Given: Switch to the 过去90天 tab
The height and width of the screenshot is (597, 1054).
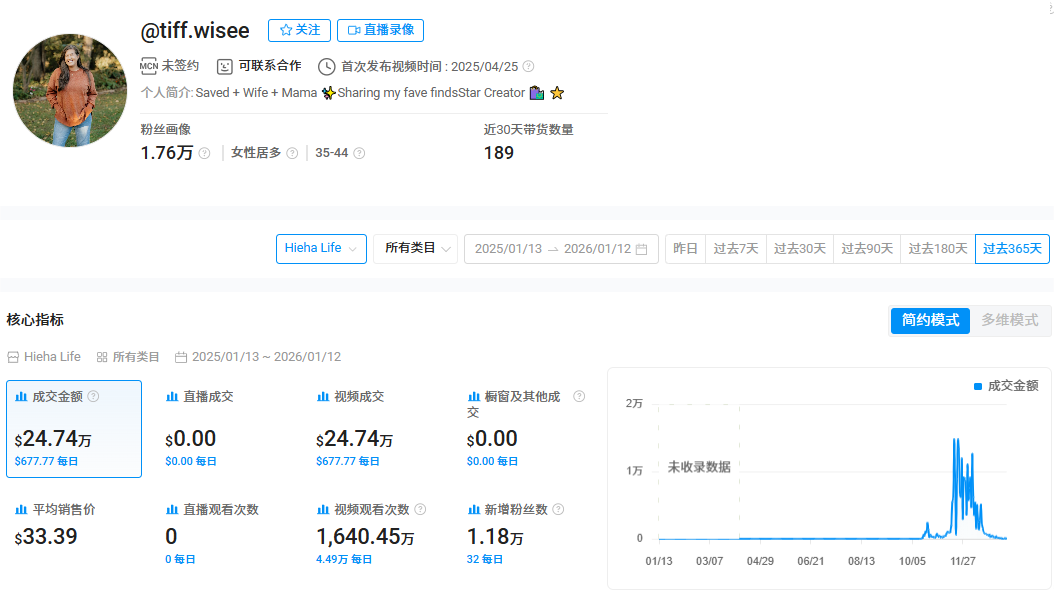Looking at the screenshot, I should [x=866, y=248].
